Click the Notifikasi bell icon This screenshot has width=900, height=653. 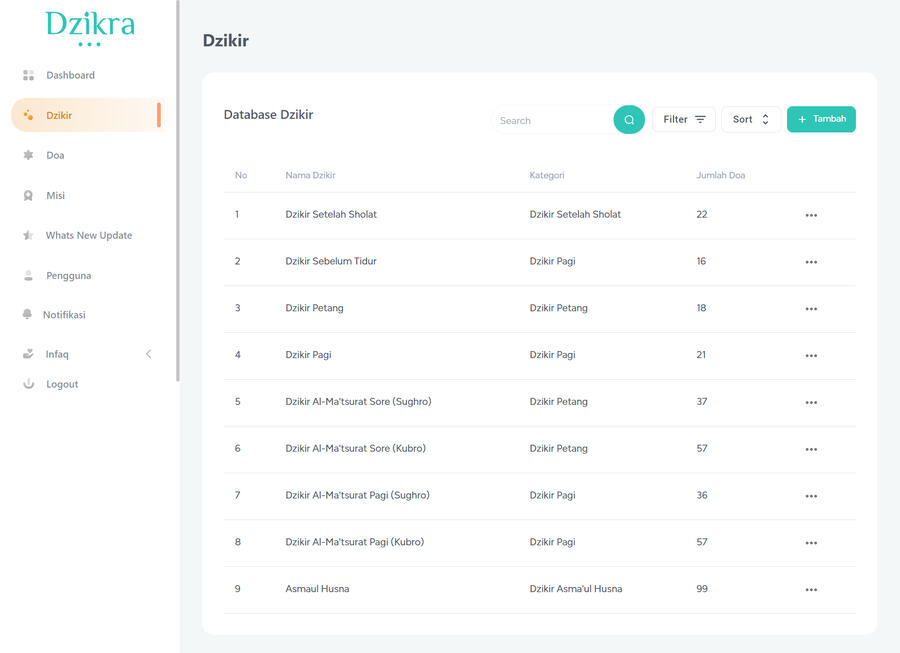coord(28,315)
